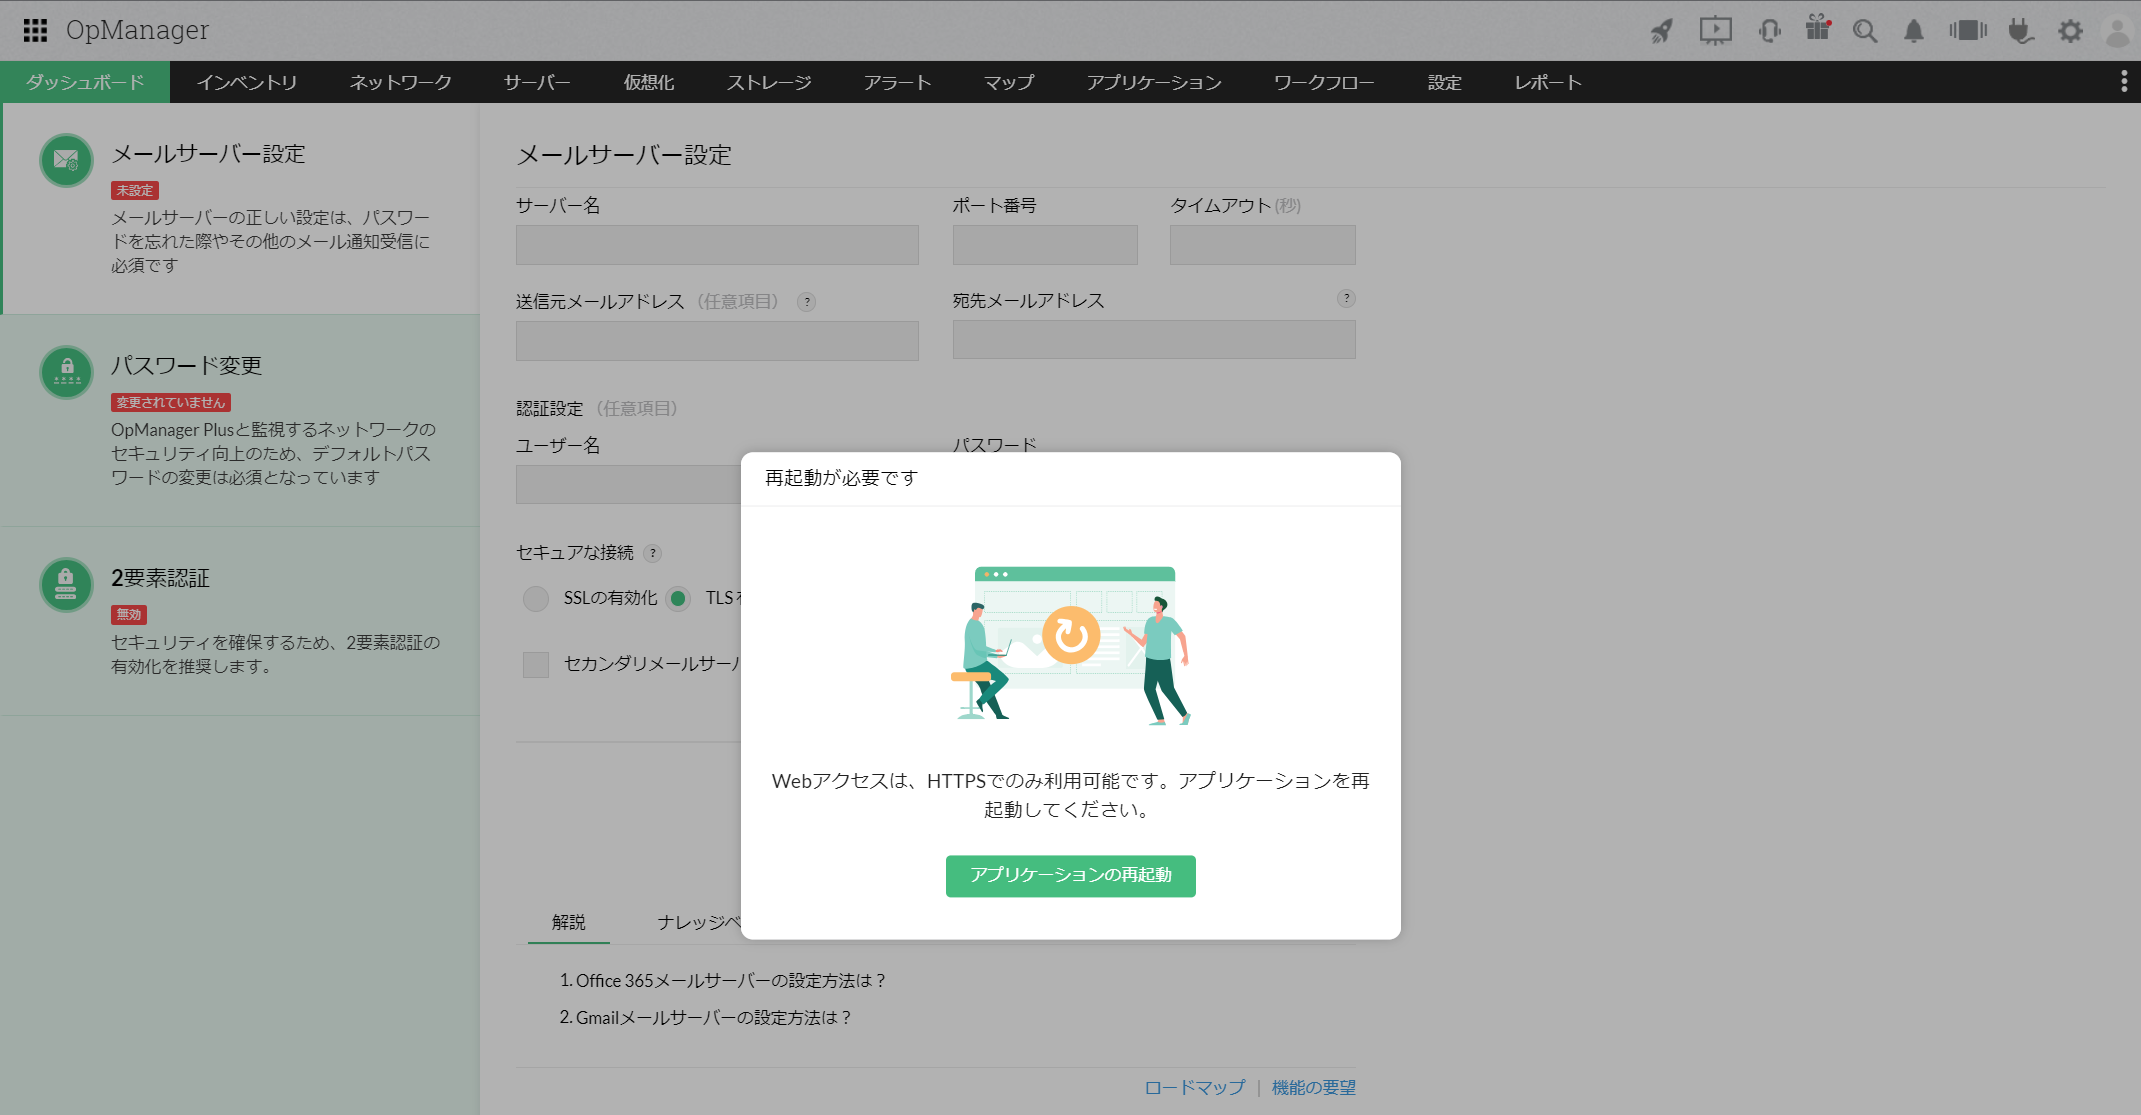The image size is (2141, 1115).
Task: Open the gear settings icon
Action: [x=2070, y=31]
